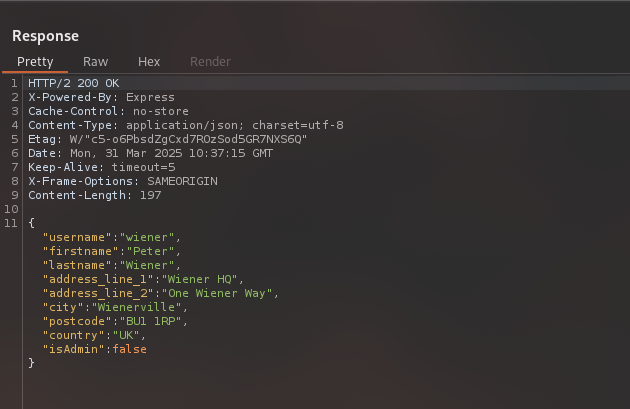The image size is (630, 409).
Task: Switch to the Pretty tab
Action: pos(35,62)
